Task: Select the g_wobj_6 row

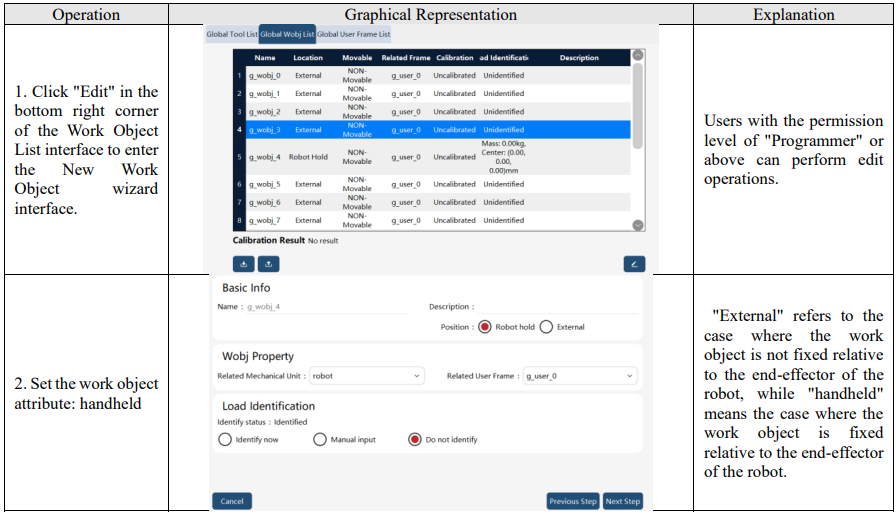Action: (433, 202)
